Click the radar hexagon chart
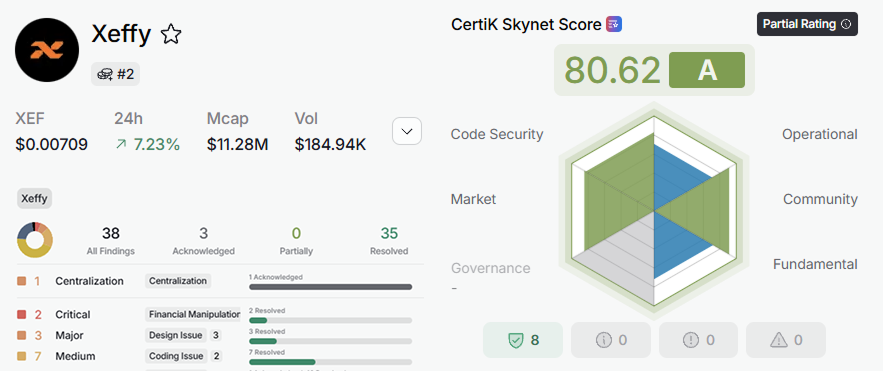 654,211
